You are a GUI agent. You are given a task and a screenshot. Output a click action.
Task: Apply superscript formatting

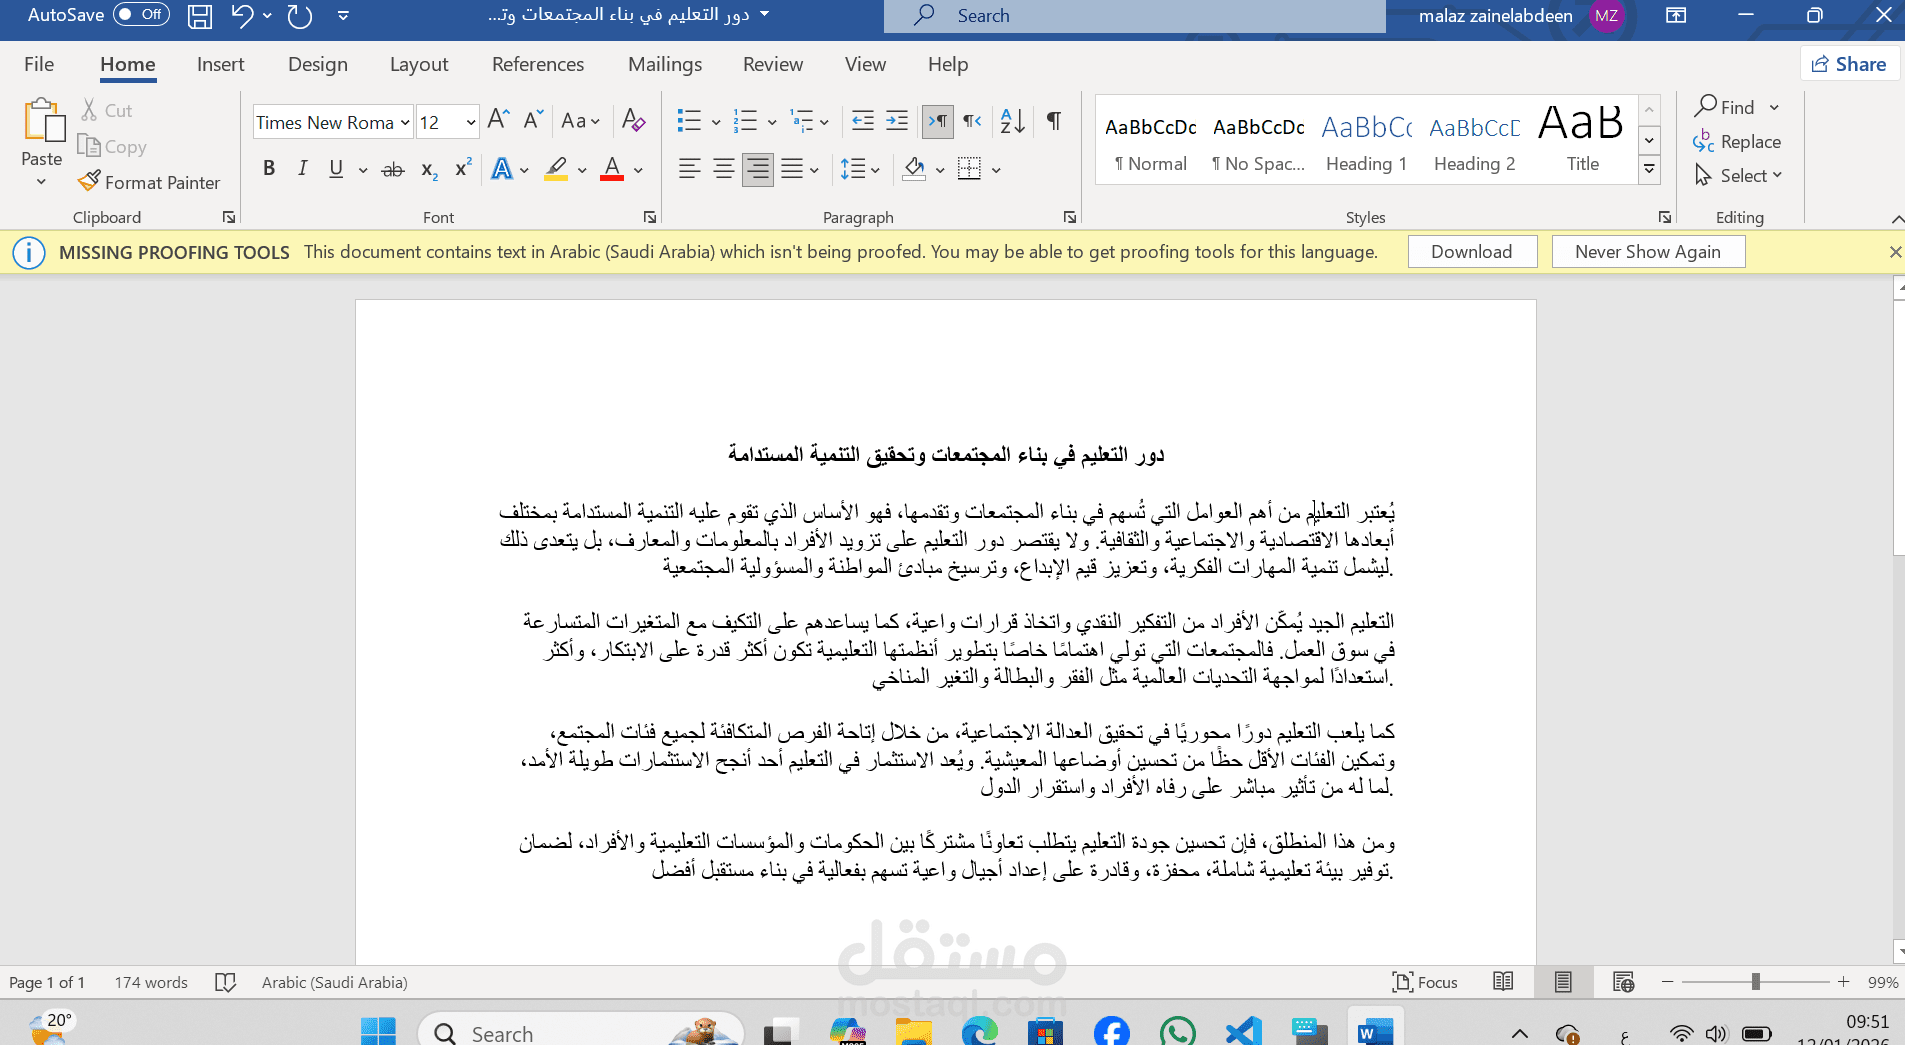tap(463, 169)
